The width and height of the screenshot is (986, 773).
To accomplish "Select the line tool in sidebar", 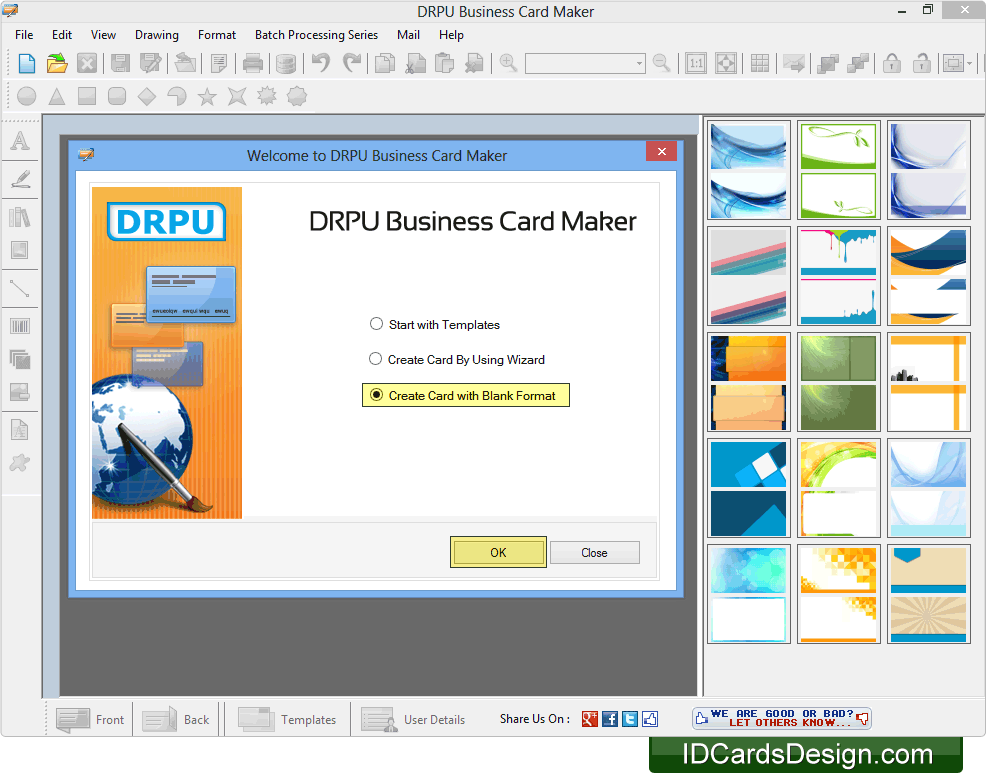I will [20, 289].
